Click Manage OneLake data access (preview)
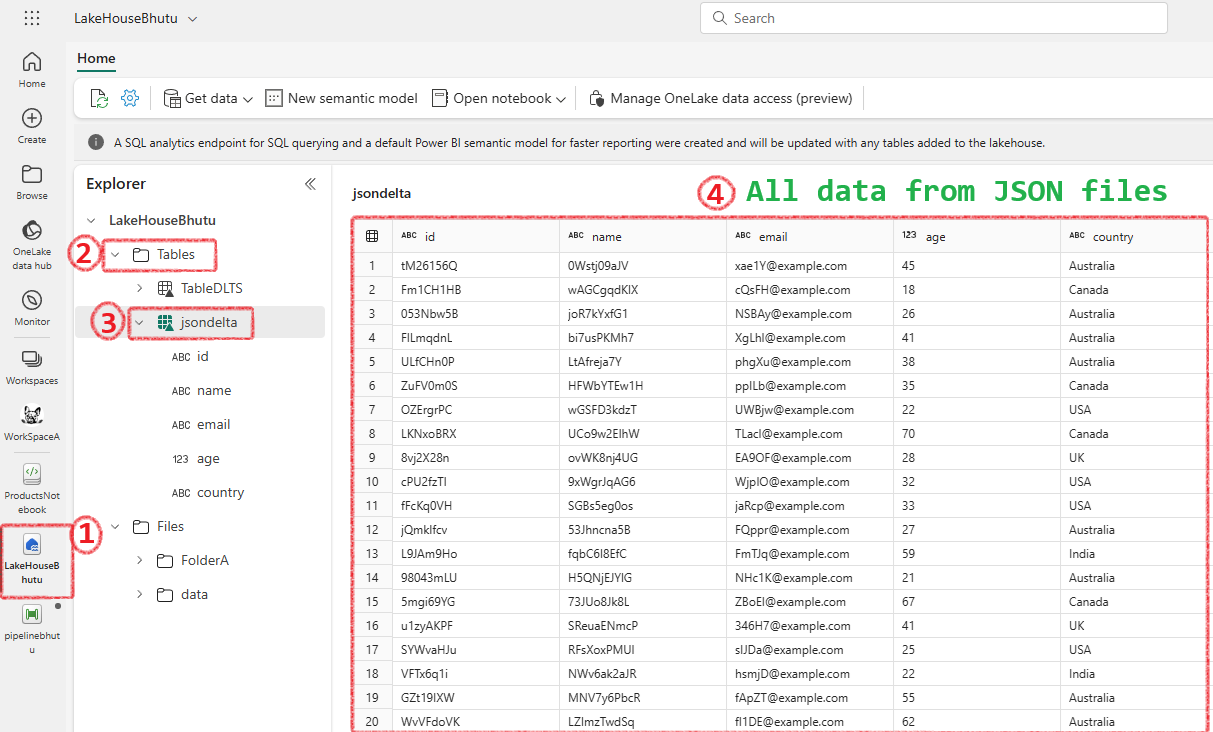Viewport: 1213px width, 732px height. [721, 98]
